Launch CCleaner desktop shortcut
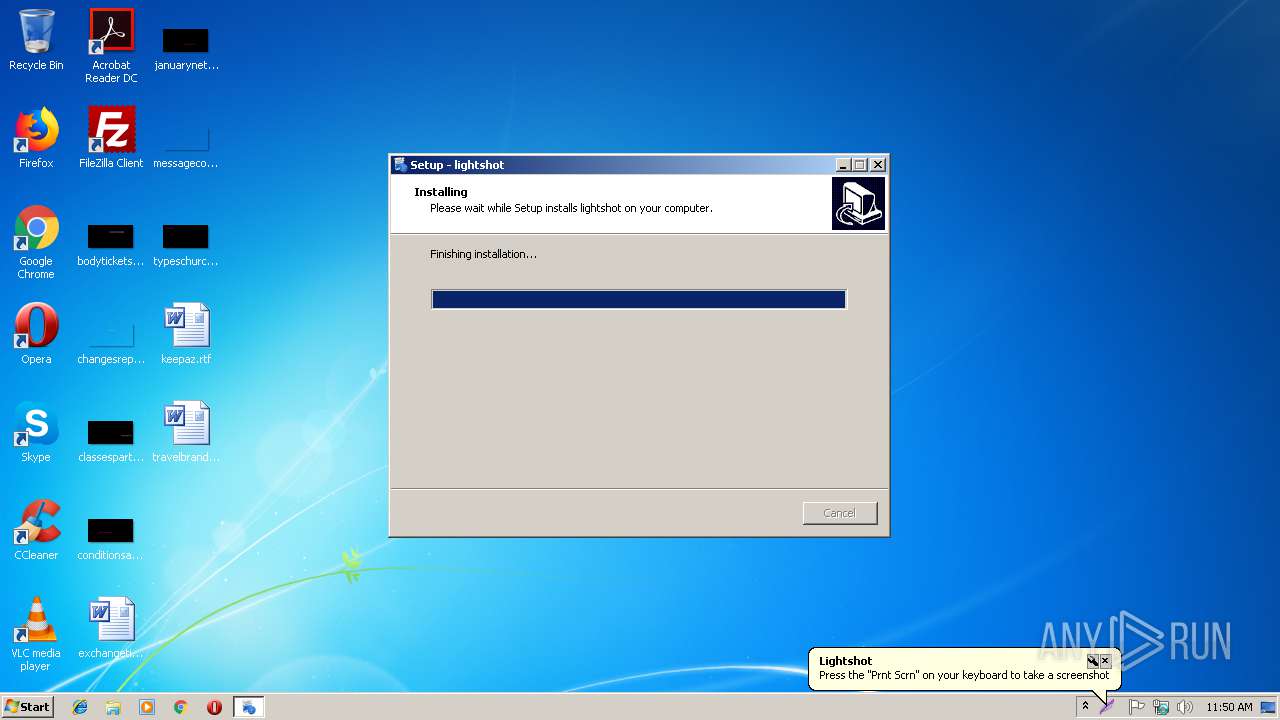This screenshot has height=720, width=1280. point(36,530)
